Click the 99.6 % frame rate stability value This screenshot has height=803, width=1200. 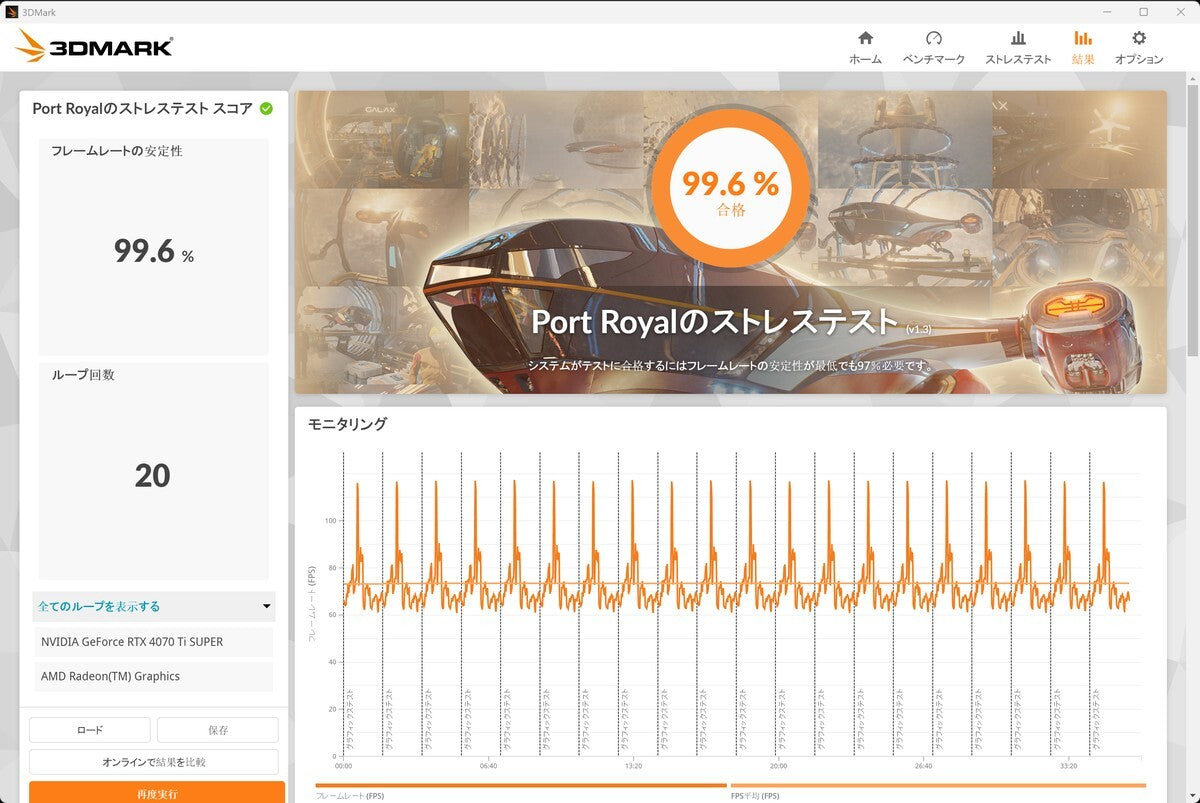point(153,252)
